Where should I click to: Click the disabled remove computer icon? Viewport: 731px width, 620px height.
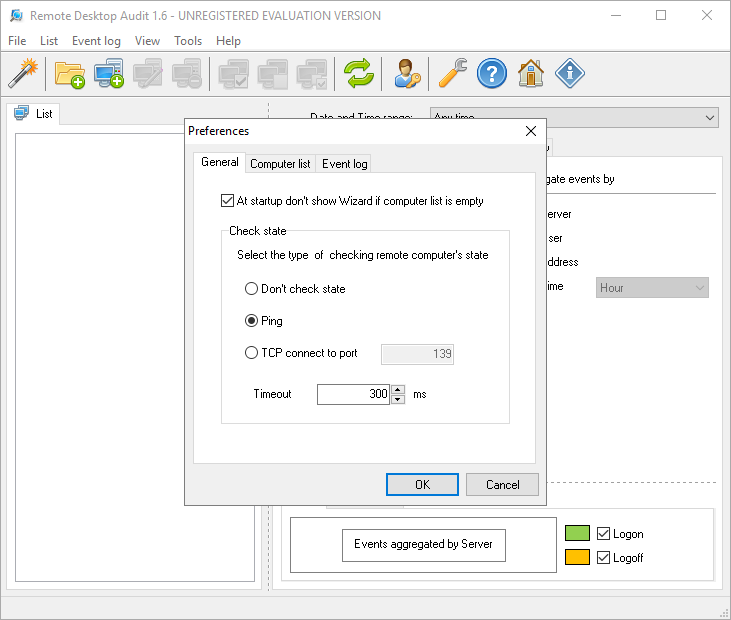coord(187,73)
